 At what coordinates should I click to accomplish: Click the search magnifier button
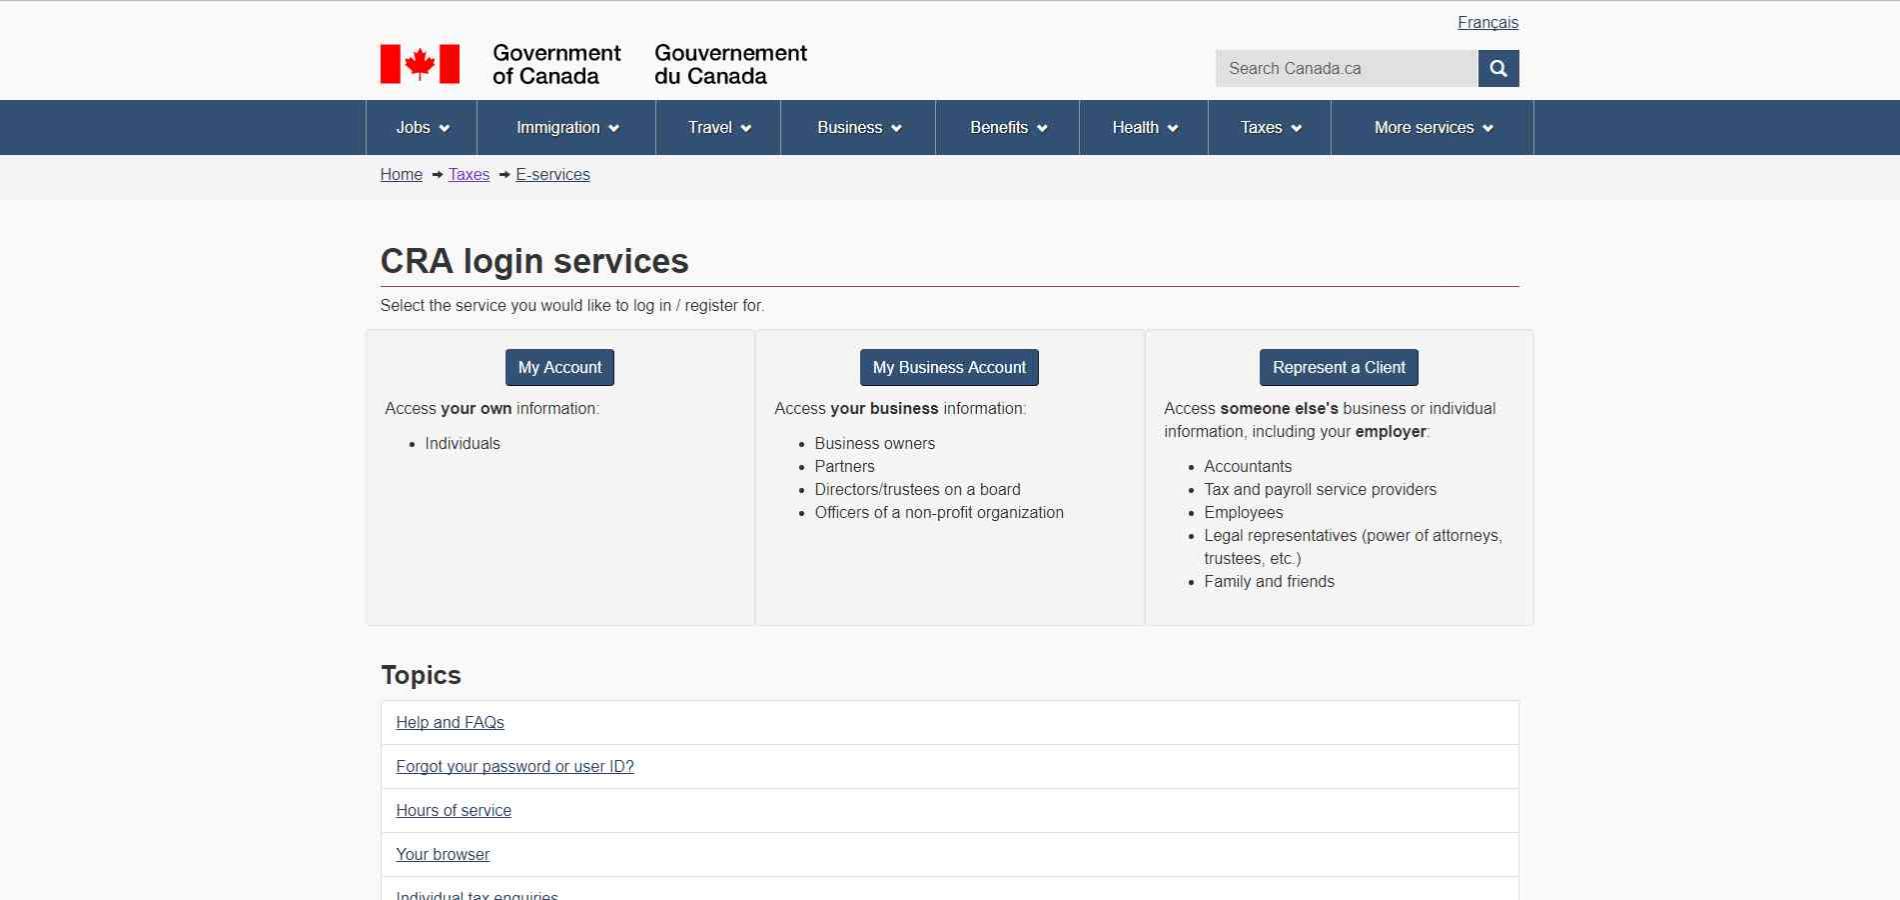click(1498, 68)
